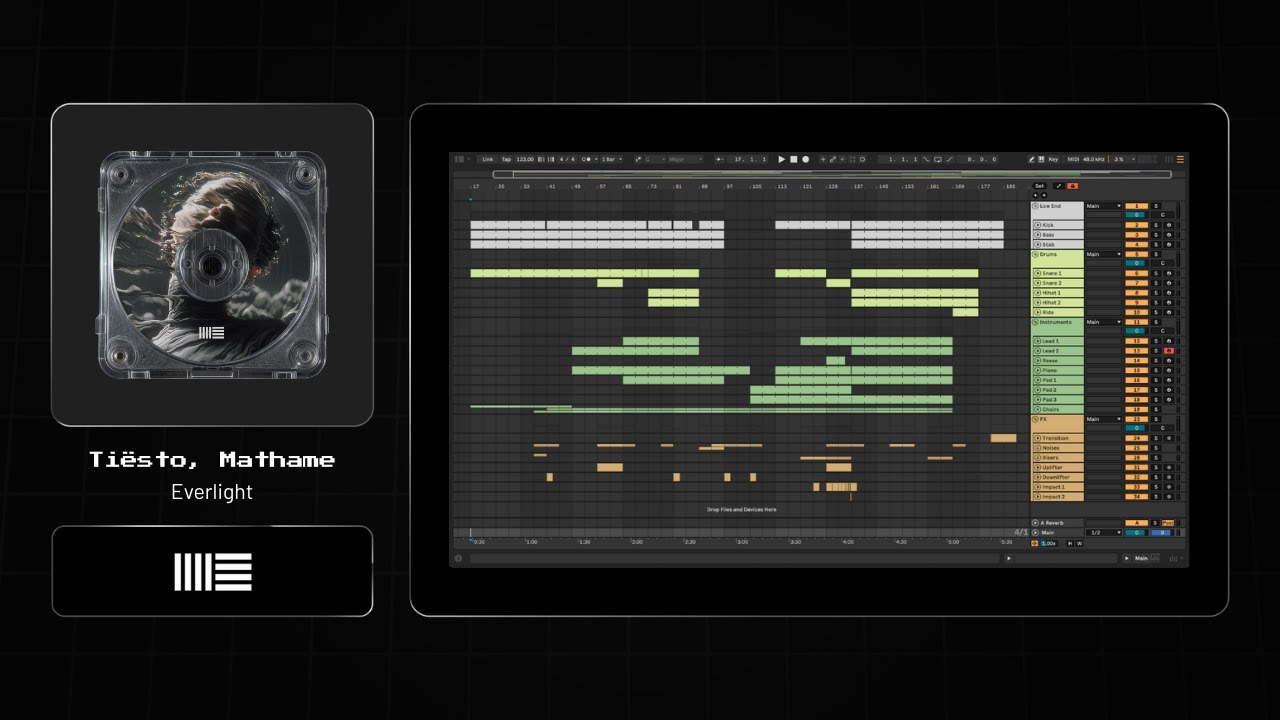Open the 1 Bar quantization dropdown
The height and width of the screenshot is (720, 1280).
pyautogui.click(x=610, y=159)
